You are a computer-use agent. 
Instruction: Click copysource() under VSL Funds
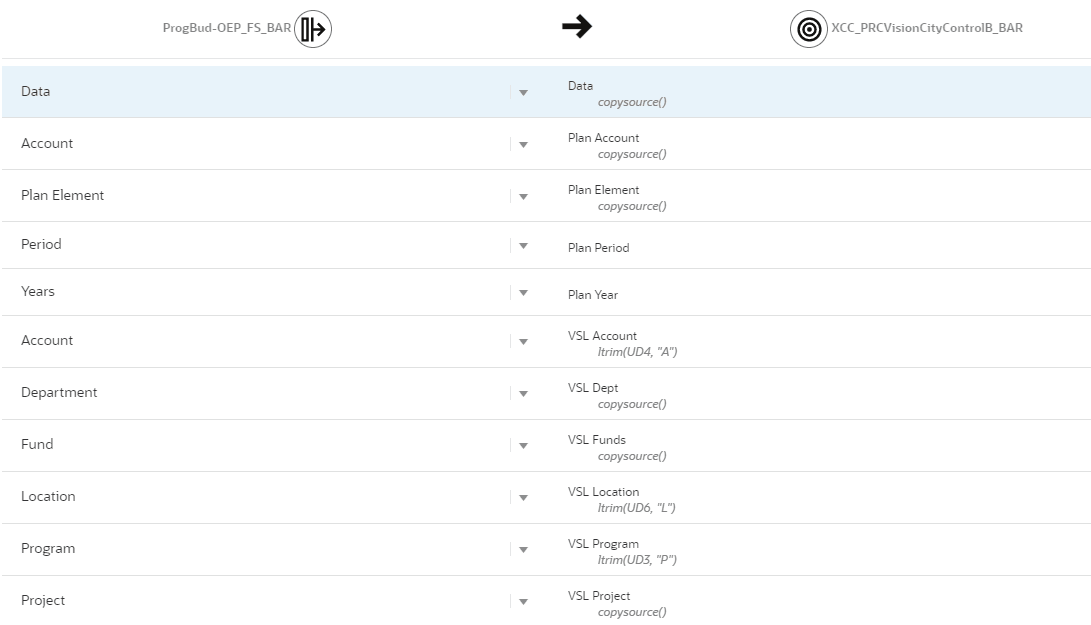632,456
